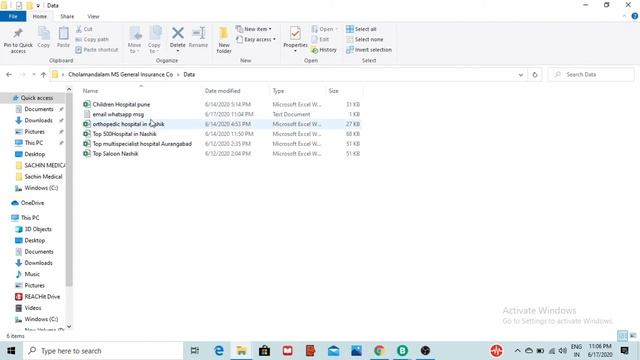Select Children Hospital pune file
The width and height of the screenshot is (640, 360).
coord(121,104)
